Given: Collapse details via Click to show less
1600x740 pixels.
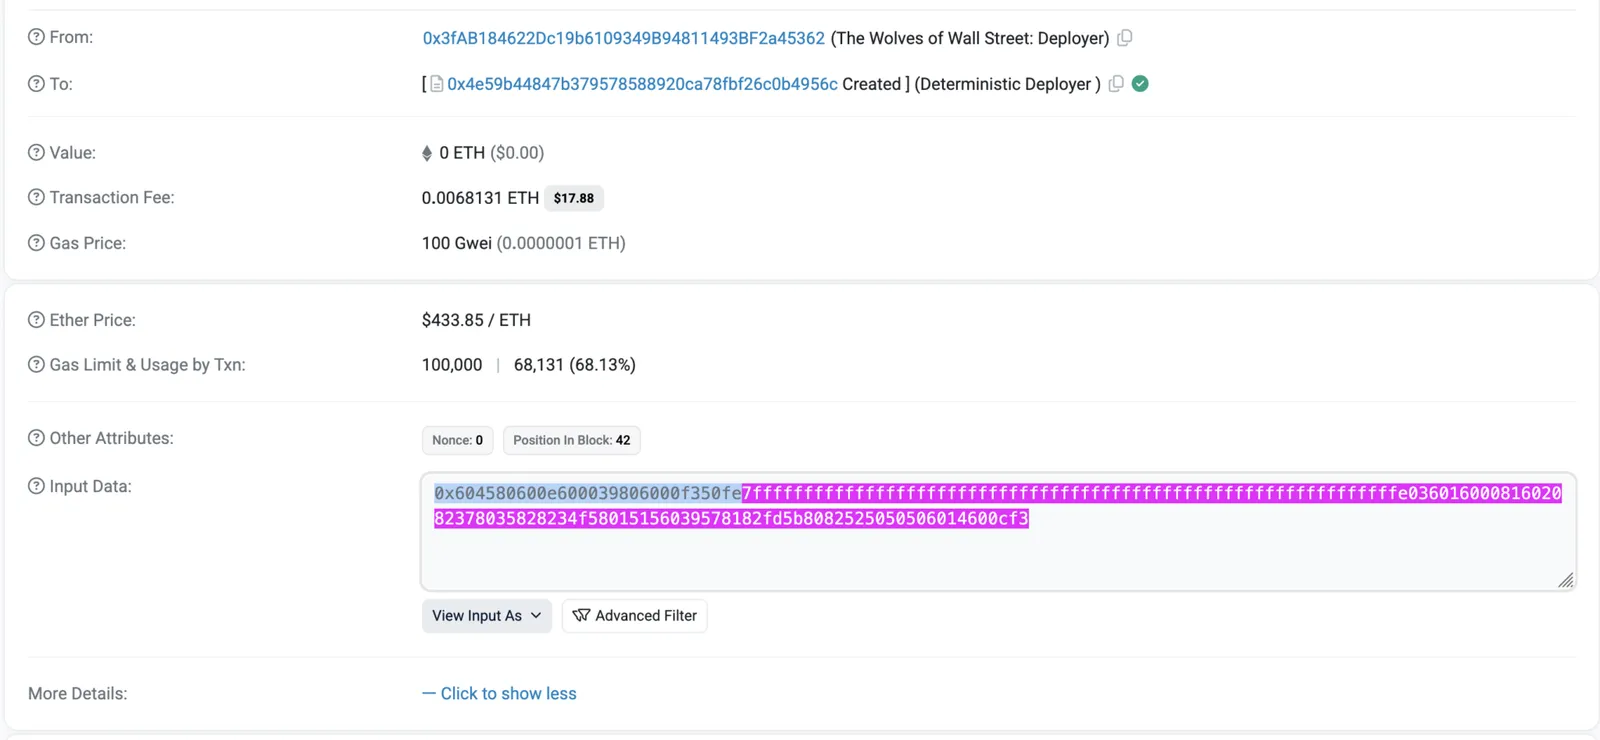Looking at the screenshot, I should click(499, 694).
